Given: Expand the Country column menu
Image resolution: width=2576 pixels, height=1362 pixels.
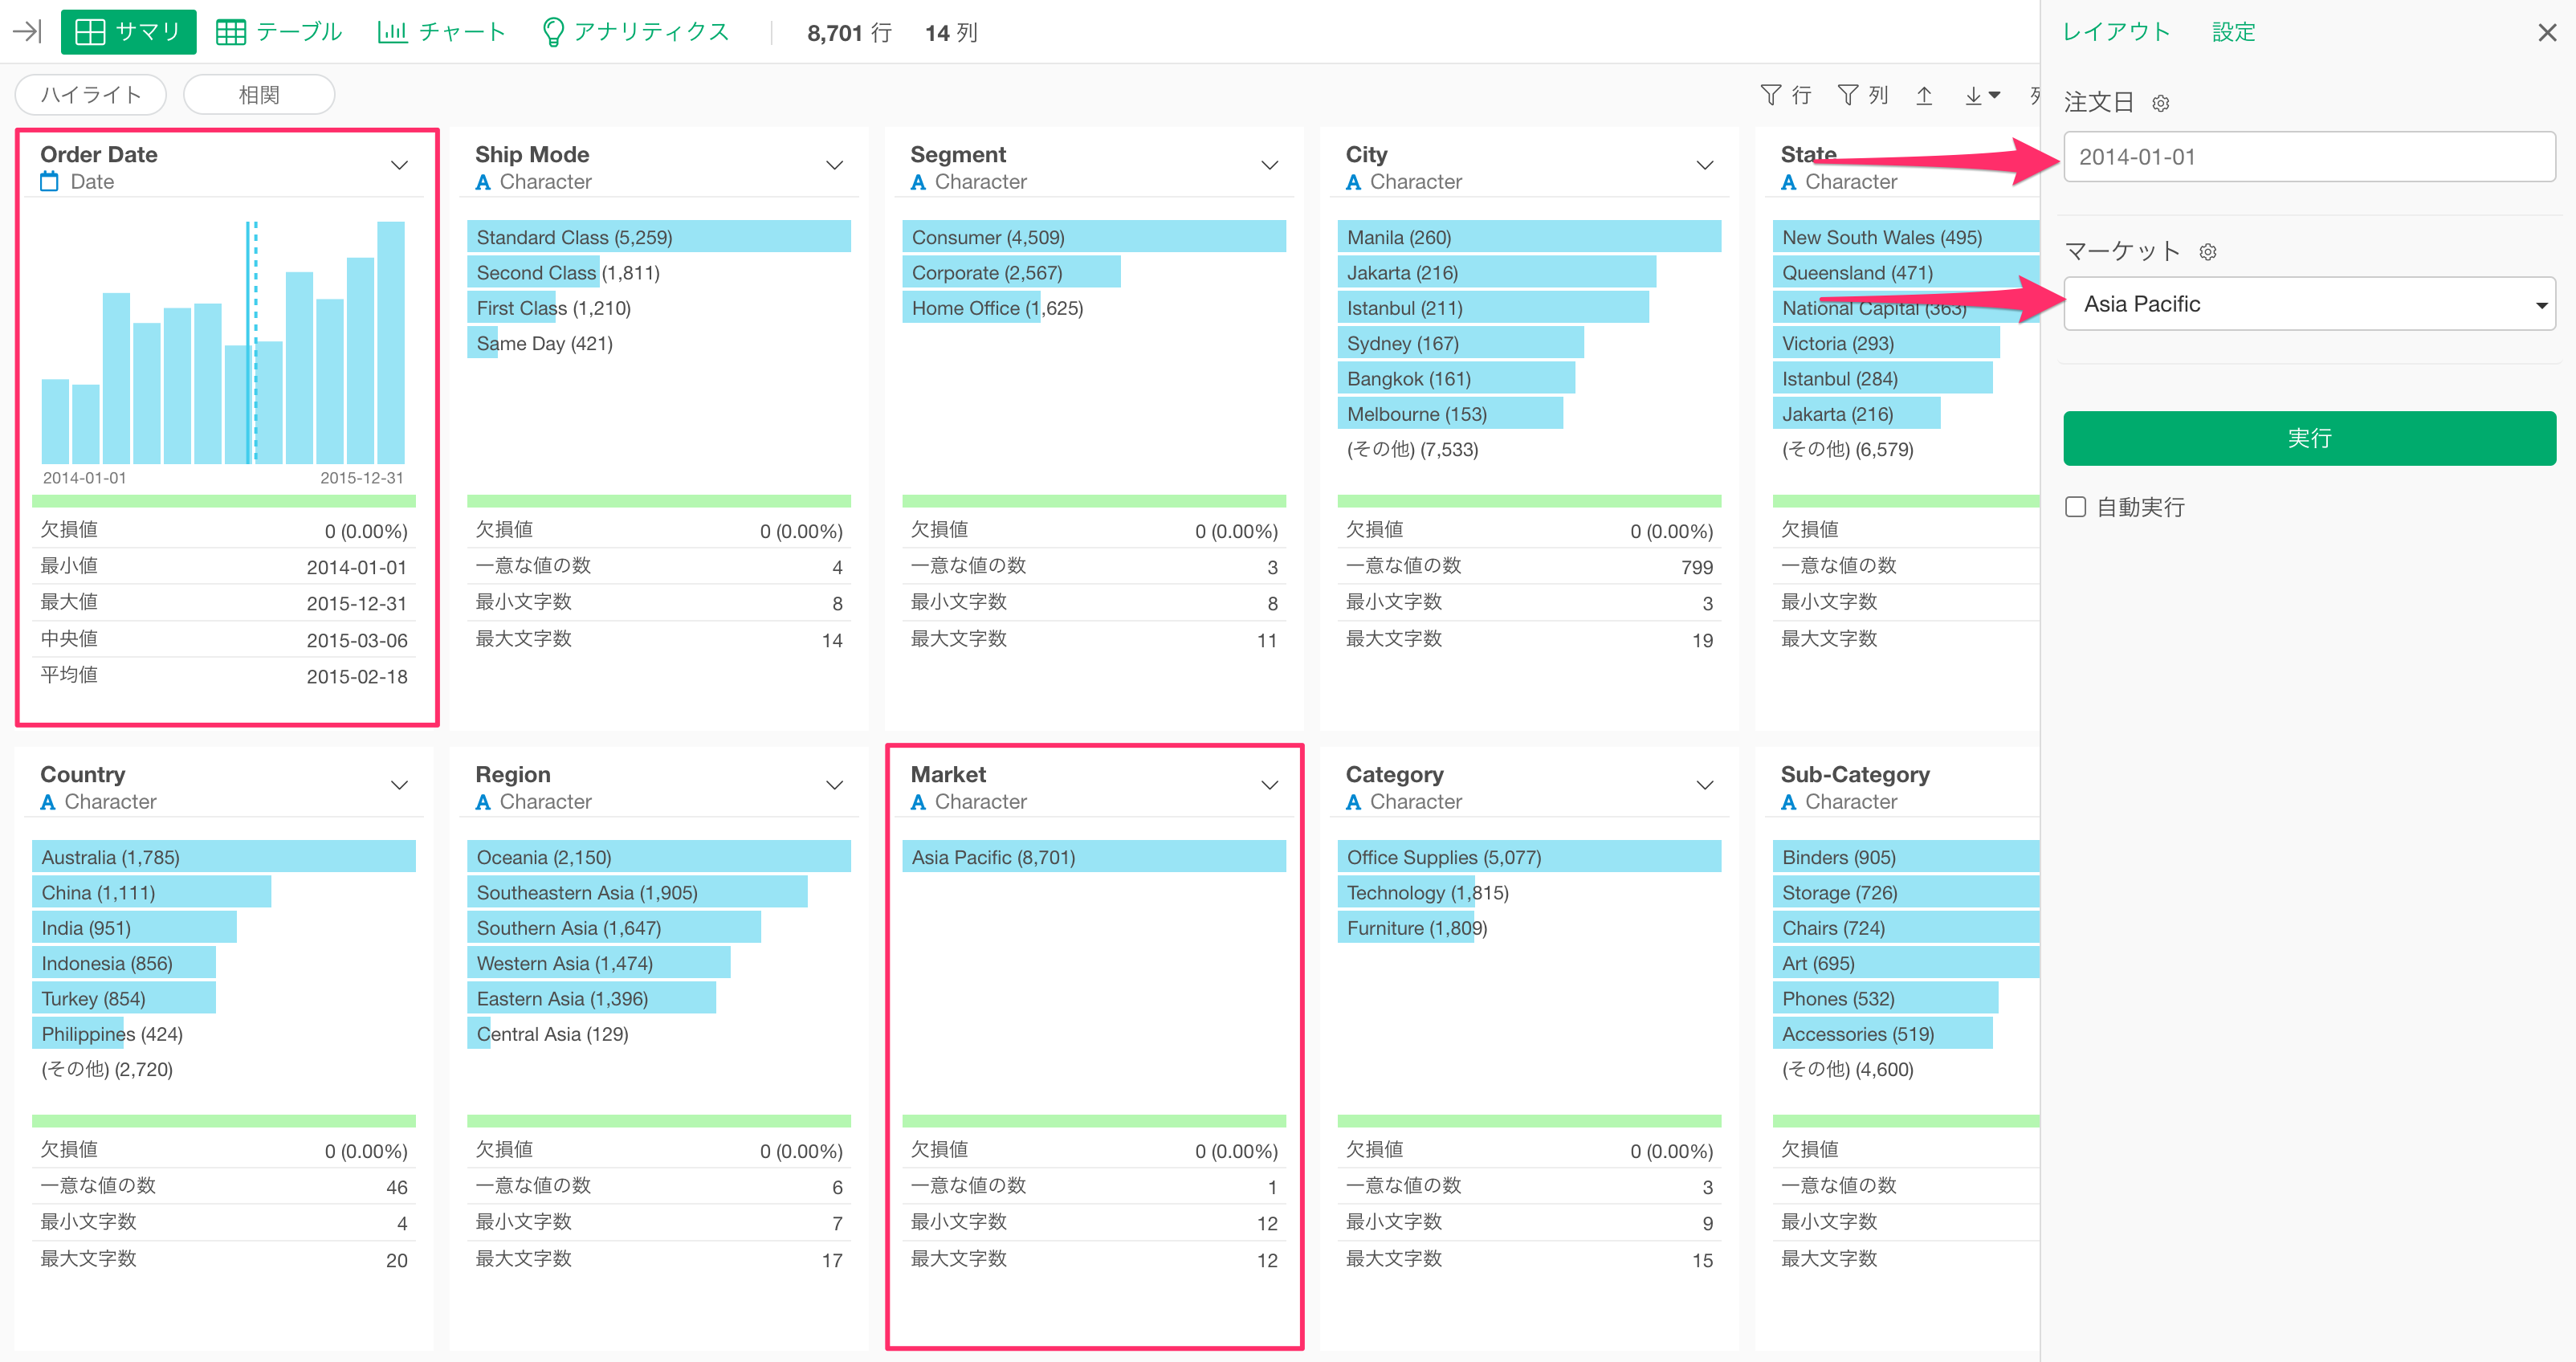Looking at the screenshot, I should (399, 785).
